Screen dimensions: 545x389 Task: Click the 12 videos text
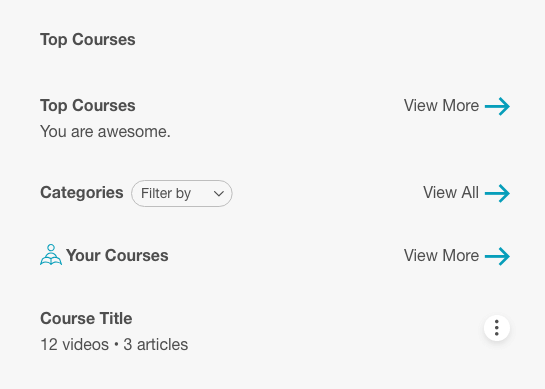point(74,345)
